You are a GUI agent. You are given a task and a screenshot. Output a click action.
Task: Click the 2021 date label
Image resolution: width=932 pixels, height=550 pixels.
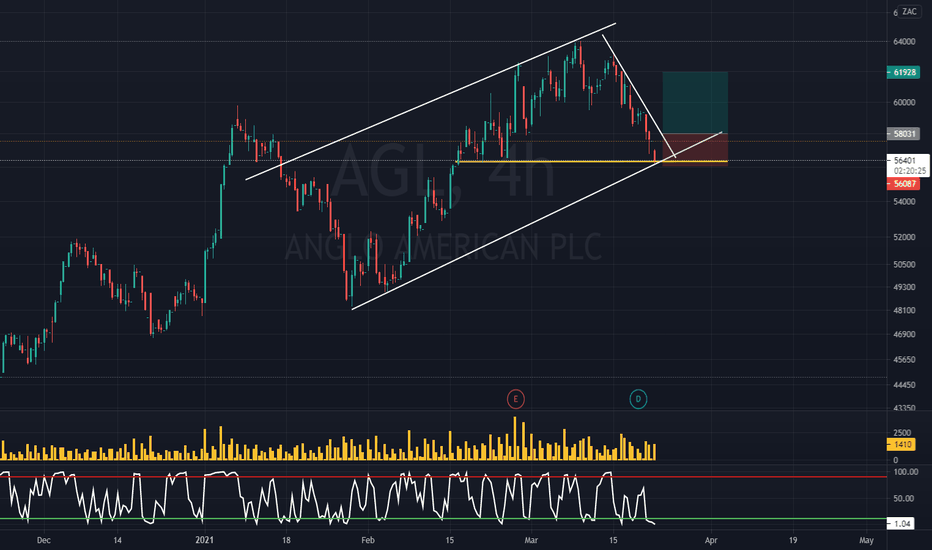click(204, 540)
